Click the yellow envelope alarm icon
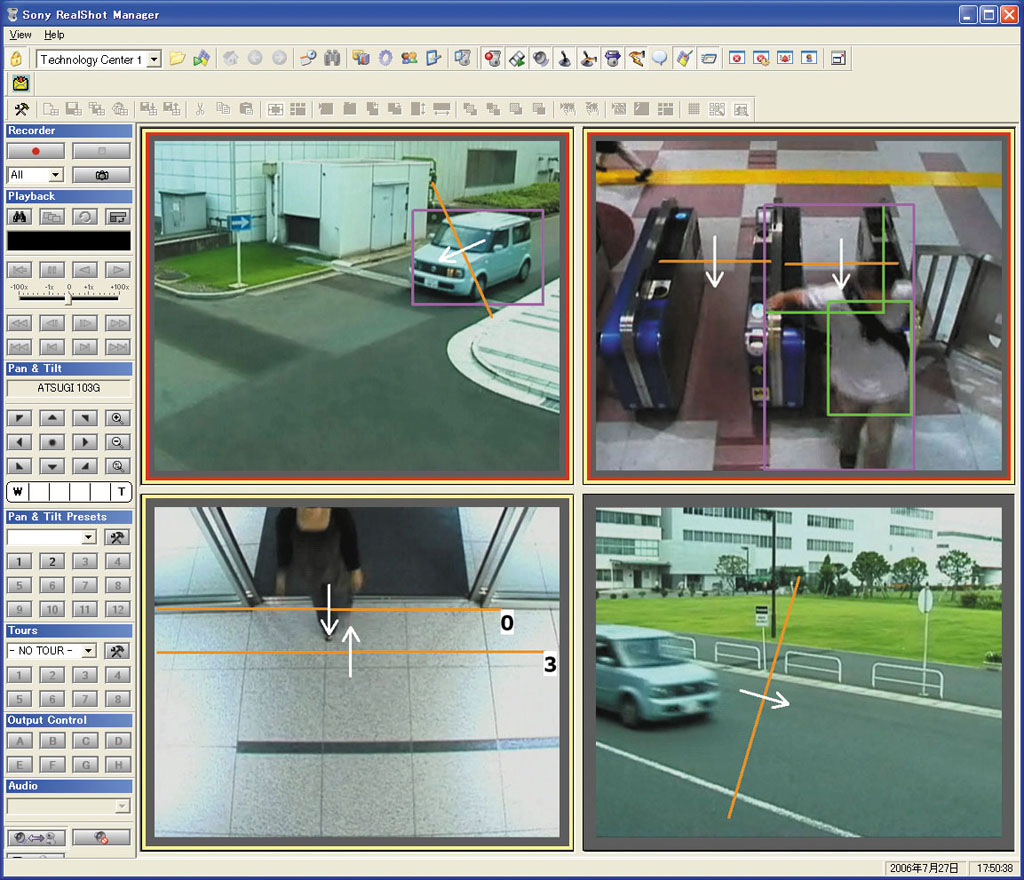 click(21, 84)
